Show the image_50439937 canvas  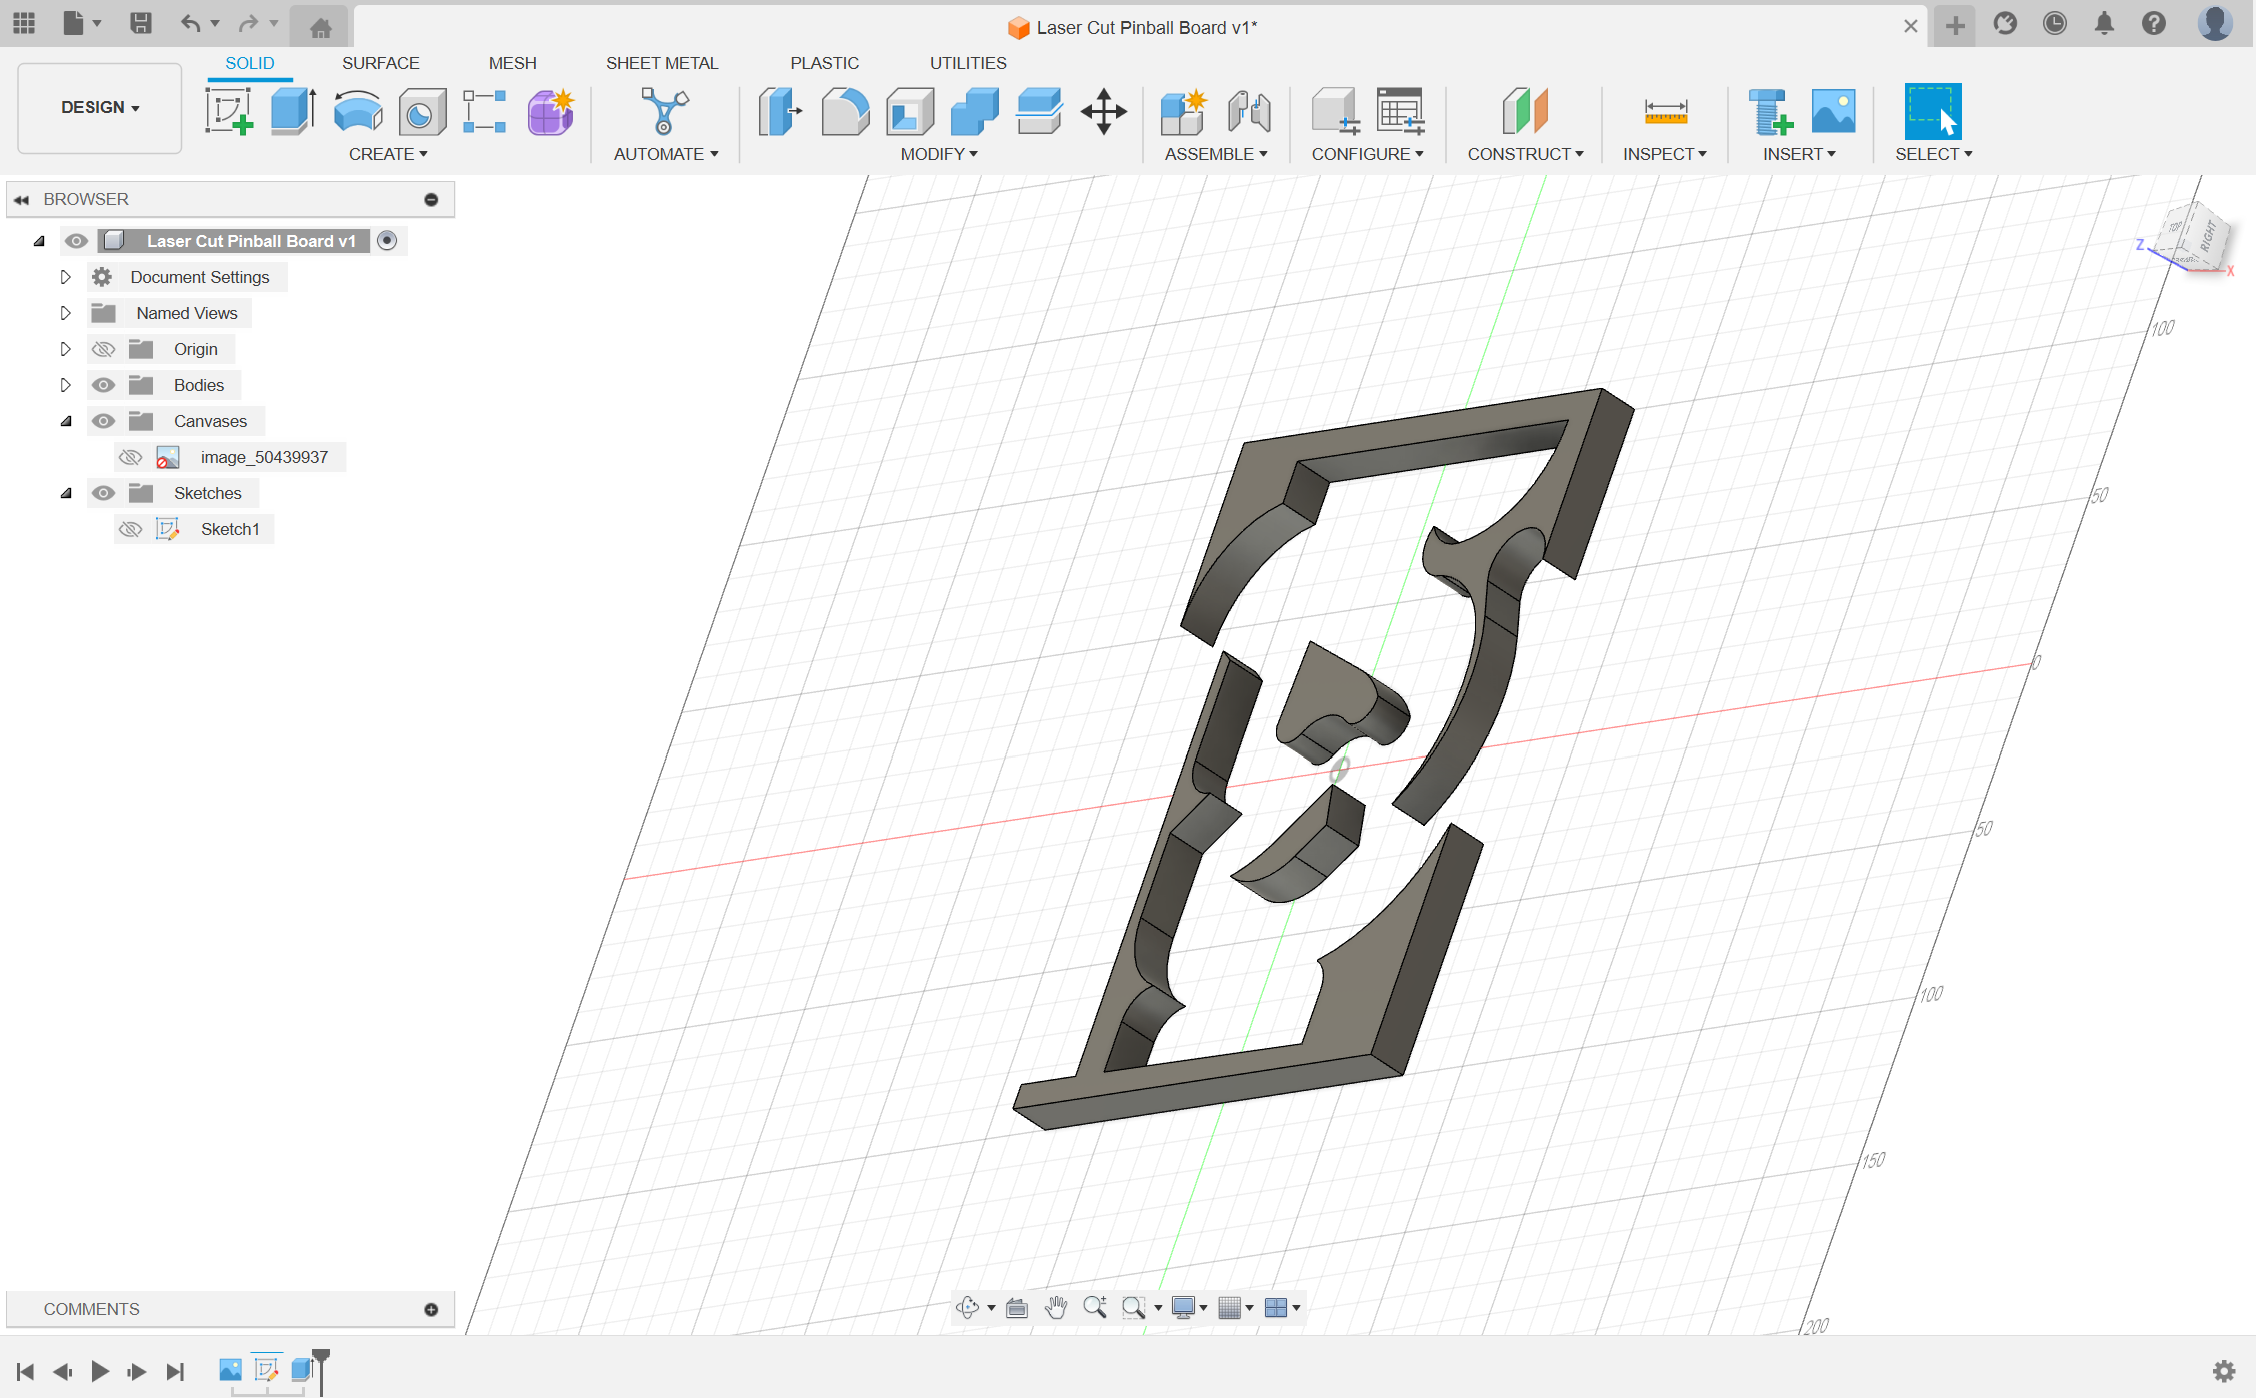130,457
